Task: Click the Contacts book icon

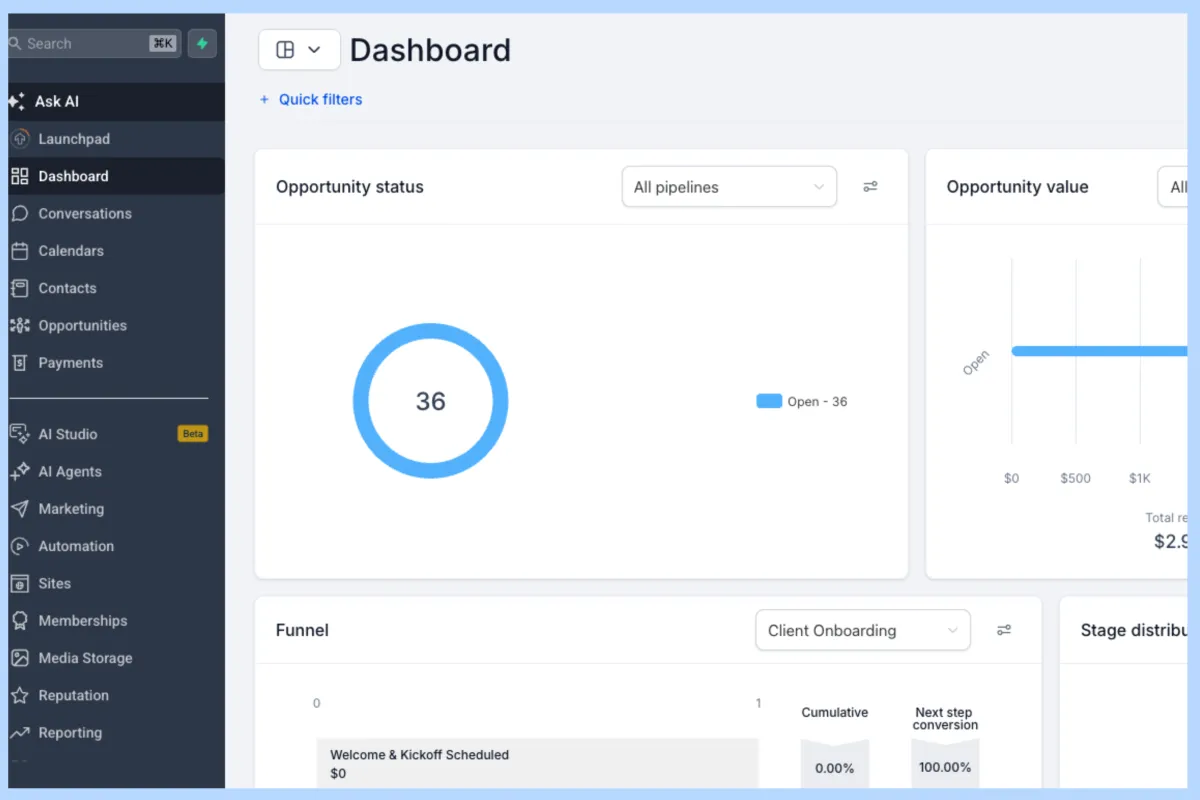Action: click(x=19, y=288)
